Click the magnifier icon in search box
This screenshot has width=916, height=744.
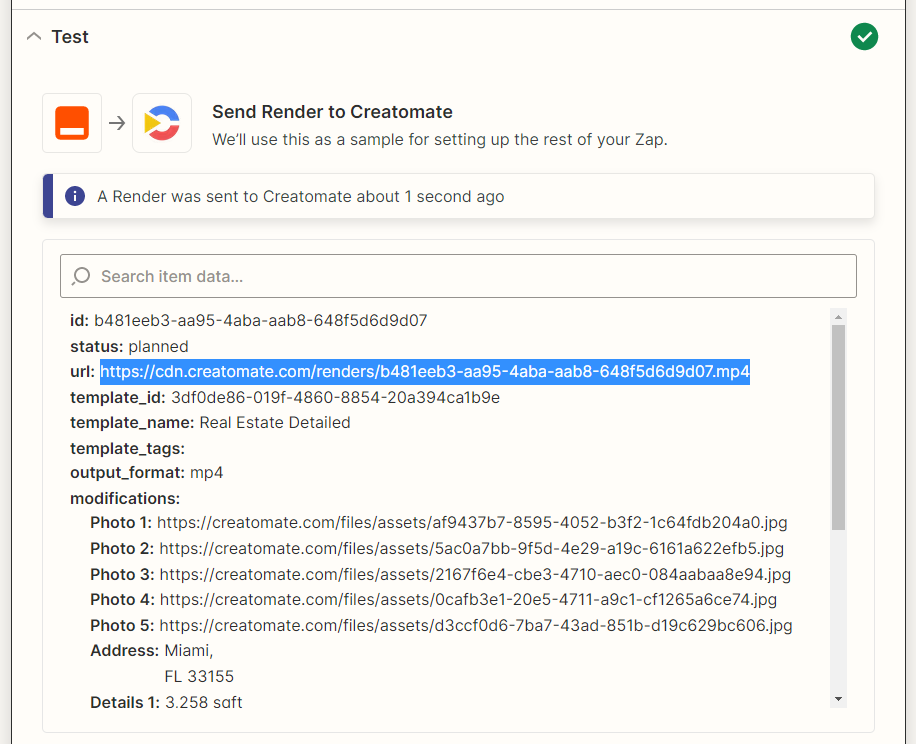coord(81,276)
